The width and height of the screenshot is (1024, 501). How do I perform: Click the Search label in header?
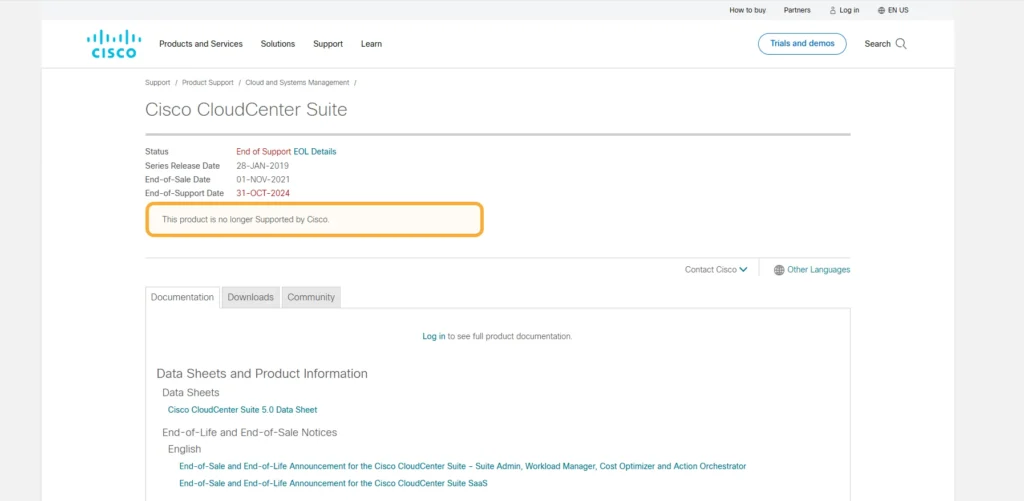pos(878,44)
